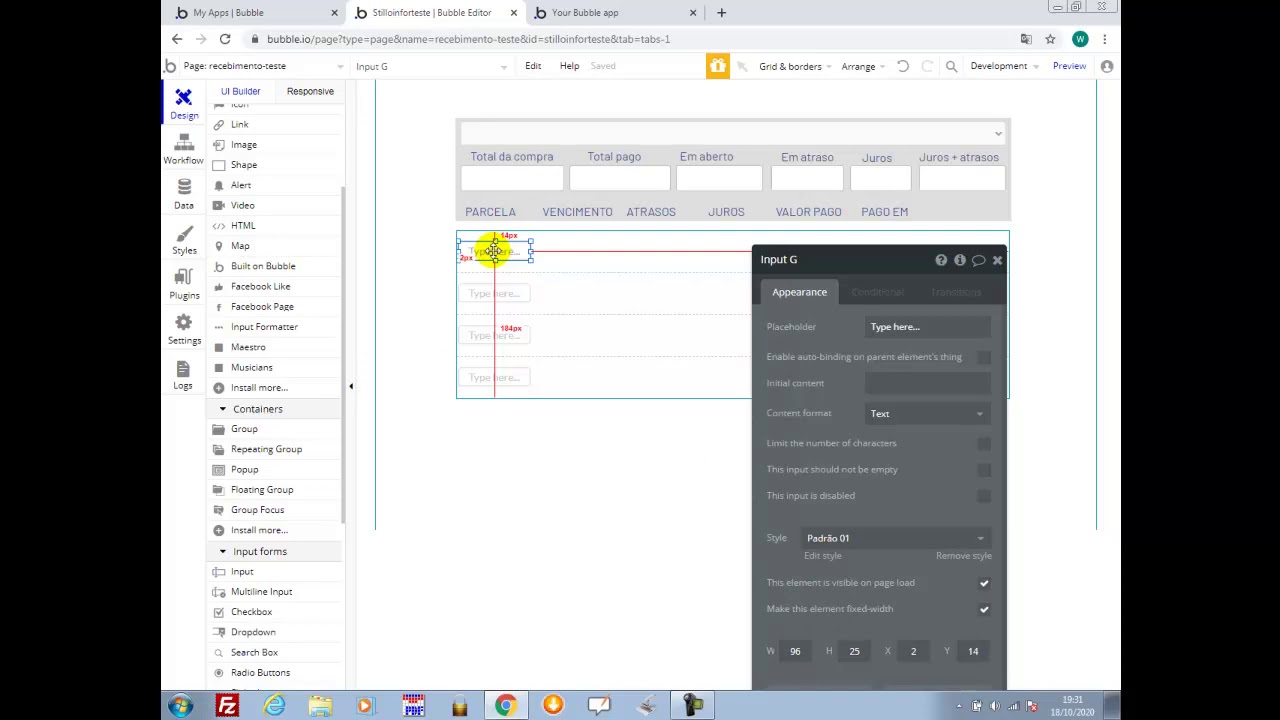Switch to the Conditional tab
The width and height of the screenshot is (1280, 720).
(877, 292)
